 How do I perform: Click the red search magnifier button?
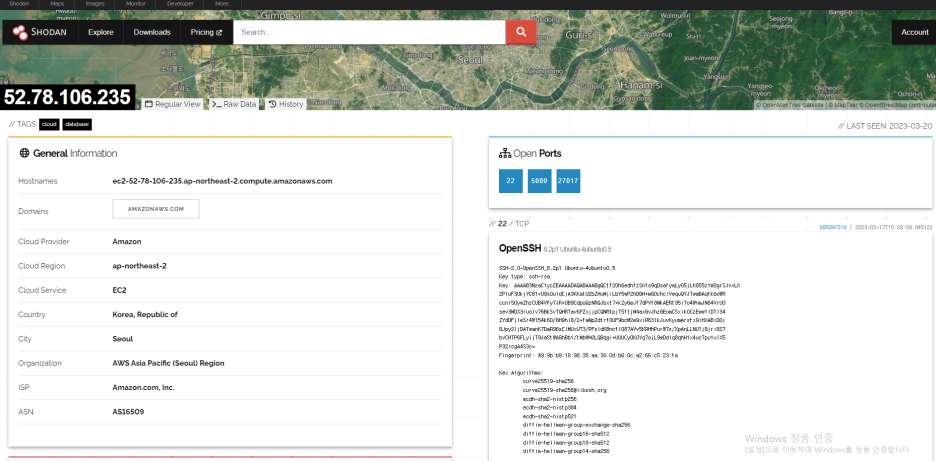click(521, 32)
